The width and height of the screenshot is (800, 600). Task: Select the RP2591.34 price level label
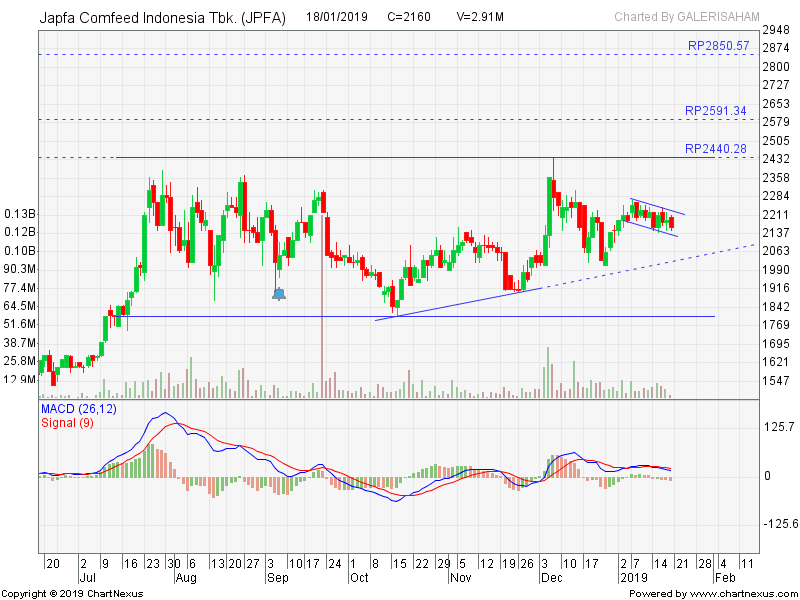[x=716, y=111]
